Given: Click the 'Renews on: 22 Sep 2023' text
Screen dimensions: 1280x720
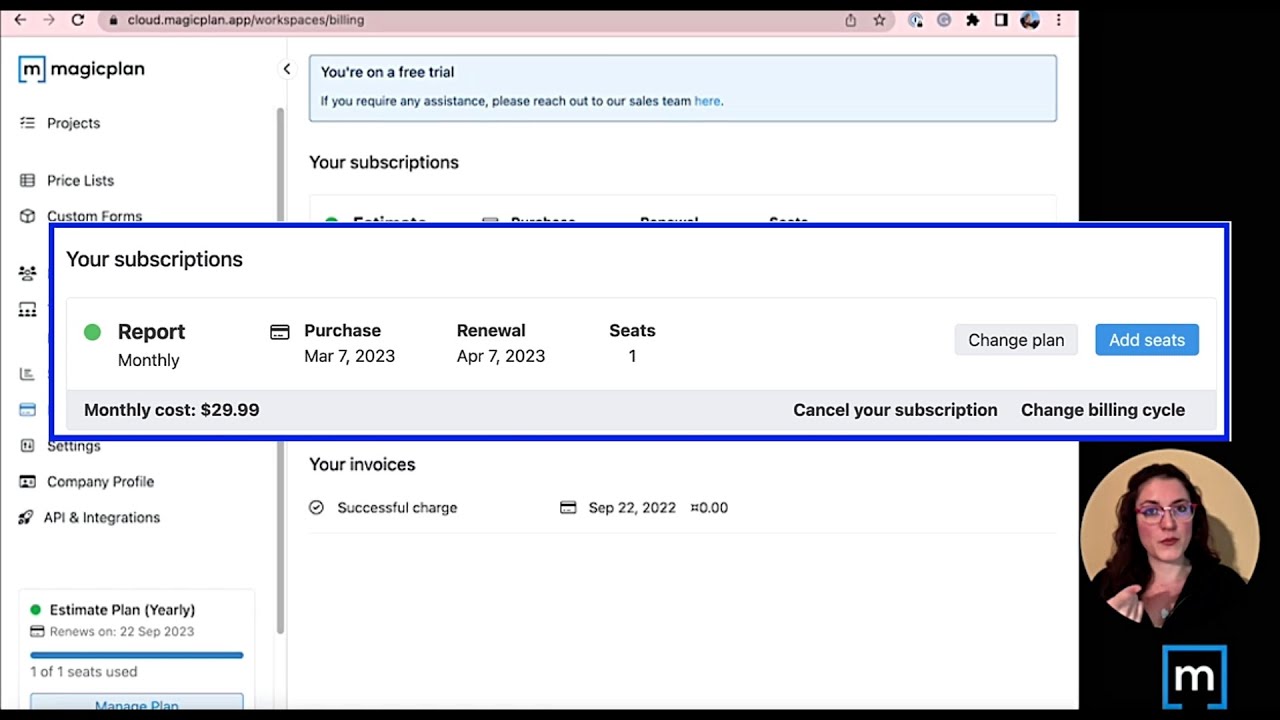Looking at the screenshot, I should tap(122, 632).
